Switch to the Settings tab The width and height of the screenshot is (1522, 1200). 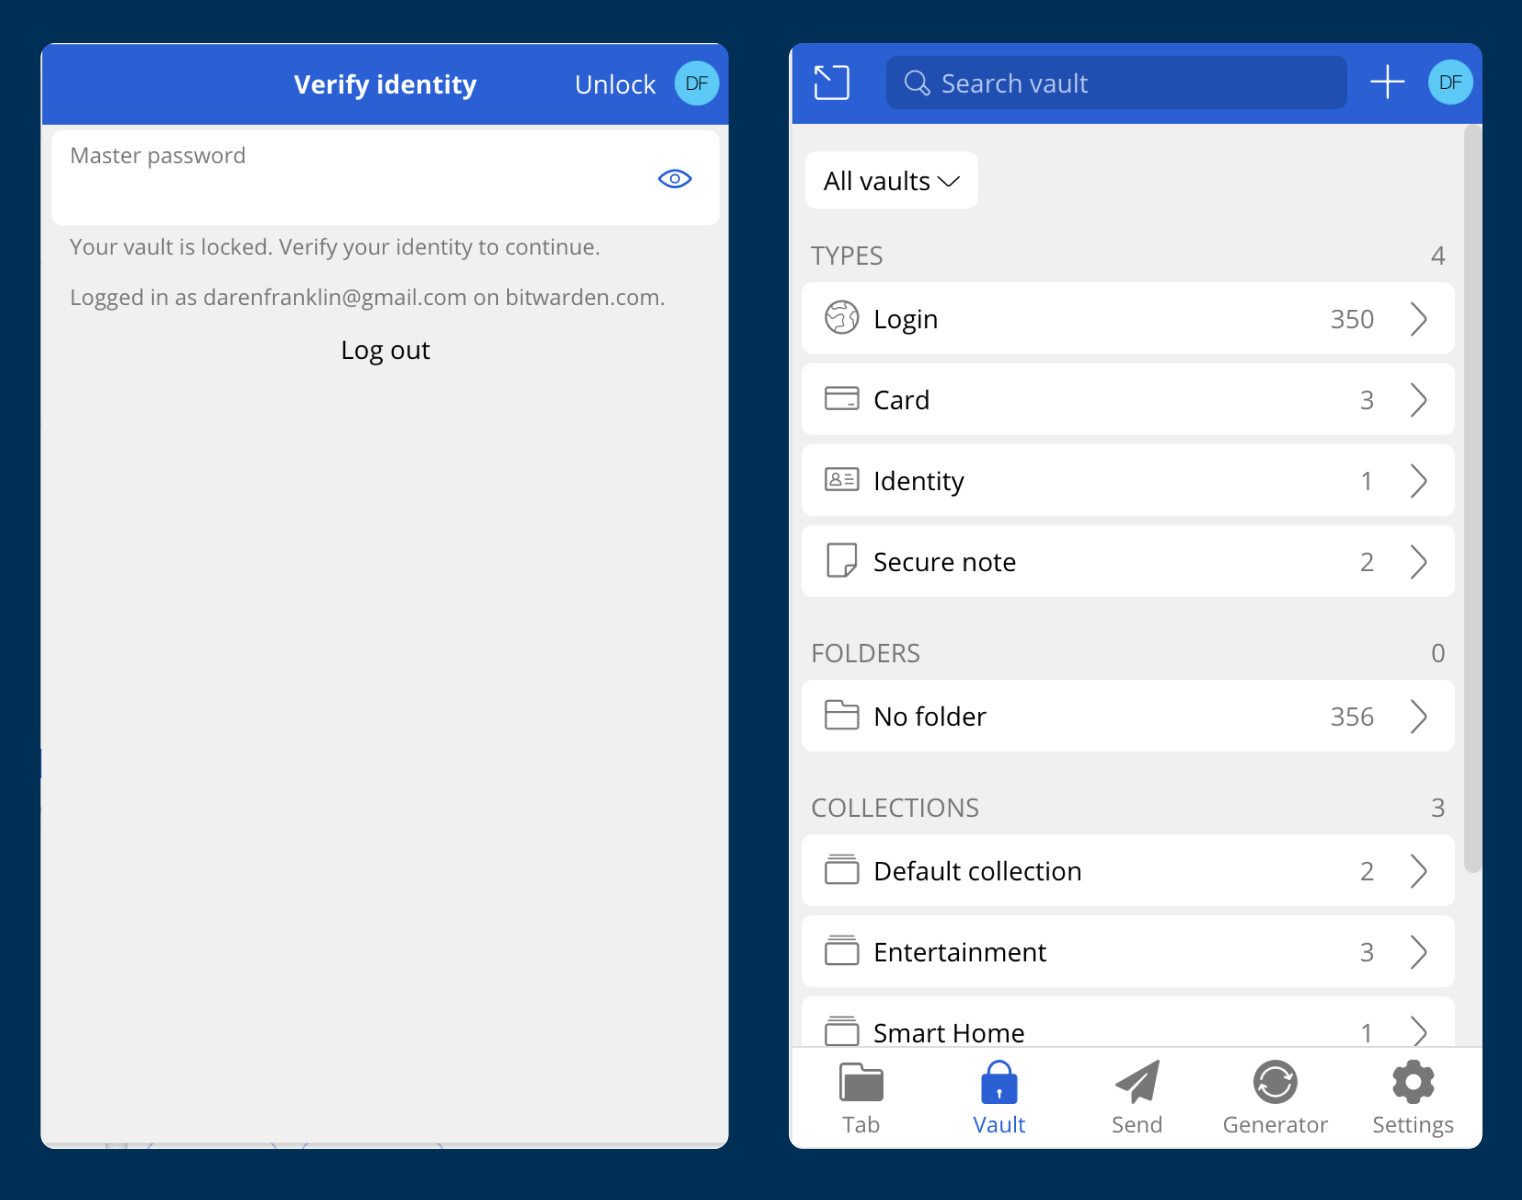coord(1413,1098)
